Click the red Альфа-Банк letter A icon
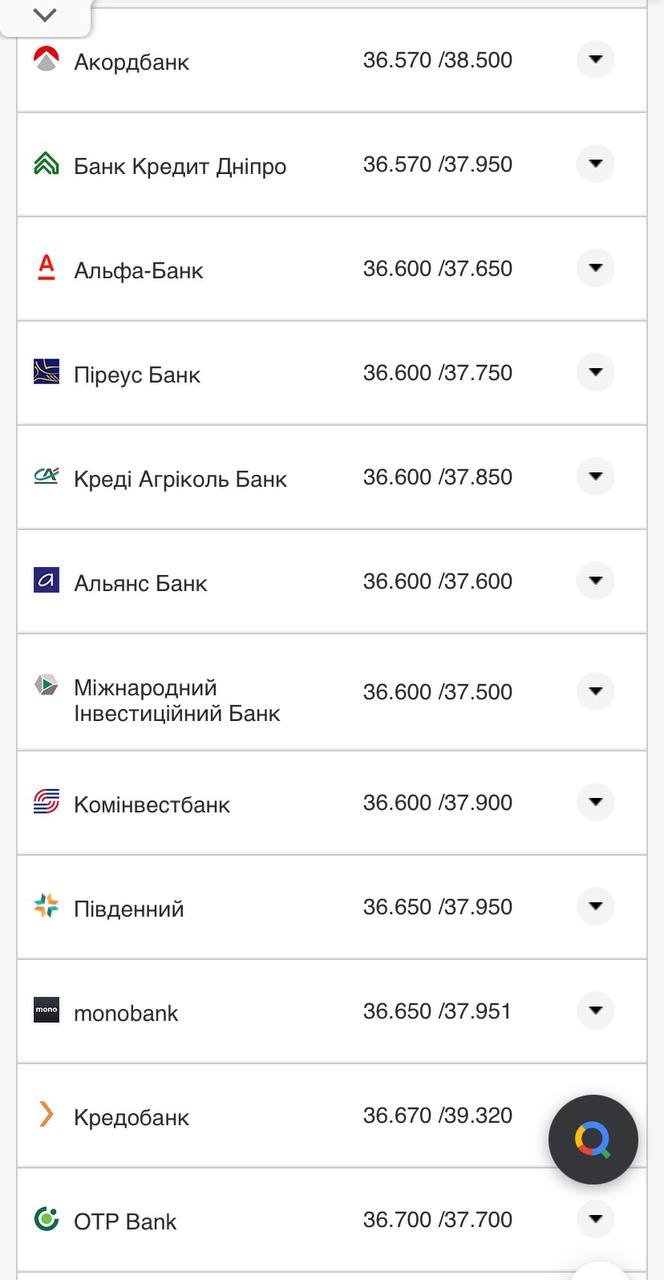 click(x=44, y=268)
